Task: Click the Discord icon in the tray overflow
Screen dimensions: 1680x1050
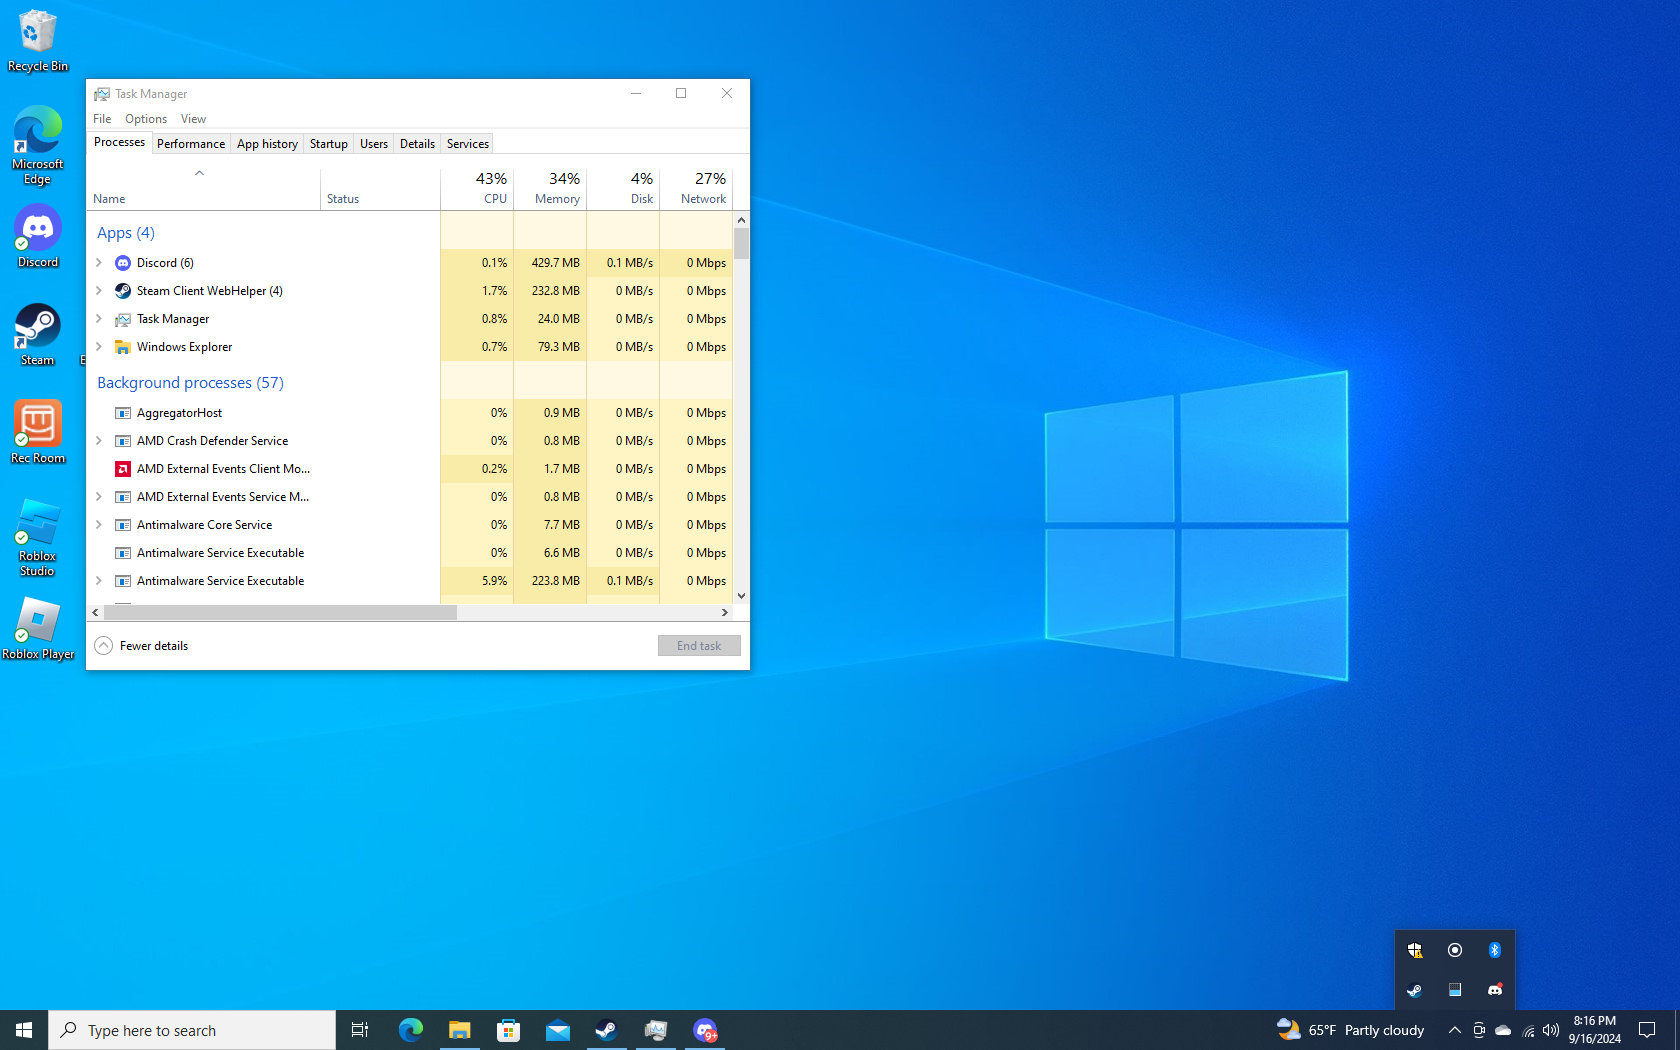Action: coord(1495,990)
